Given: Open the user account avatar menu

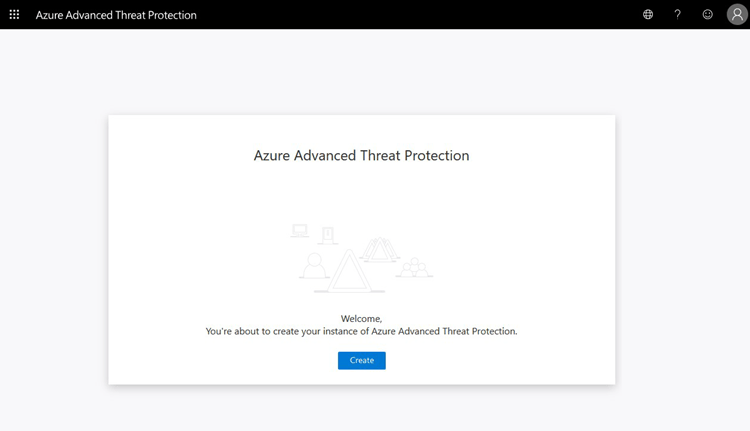Looking at the screenshot, I should (737, 15).
